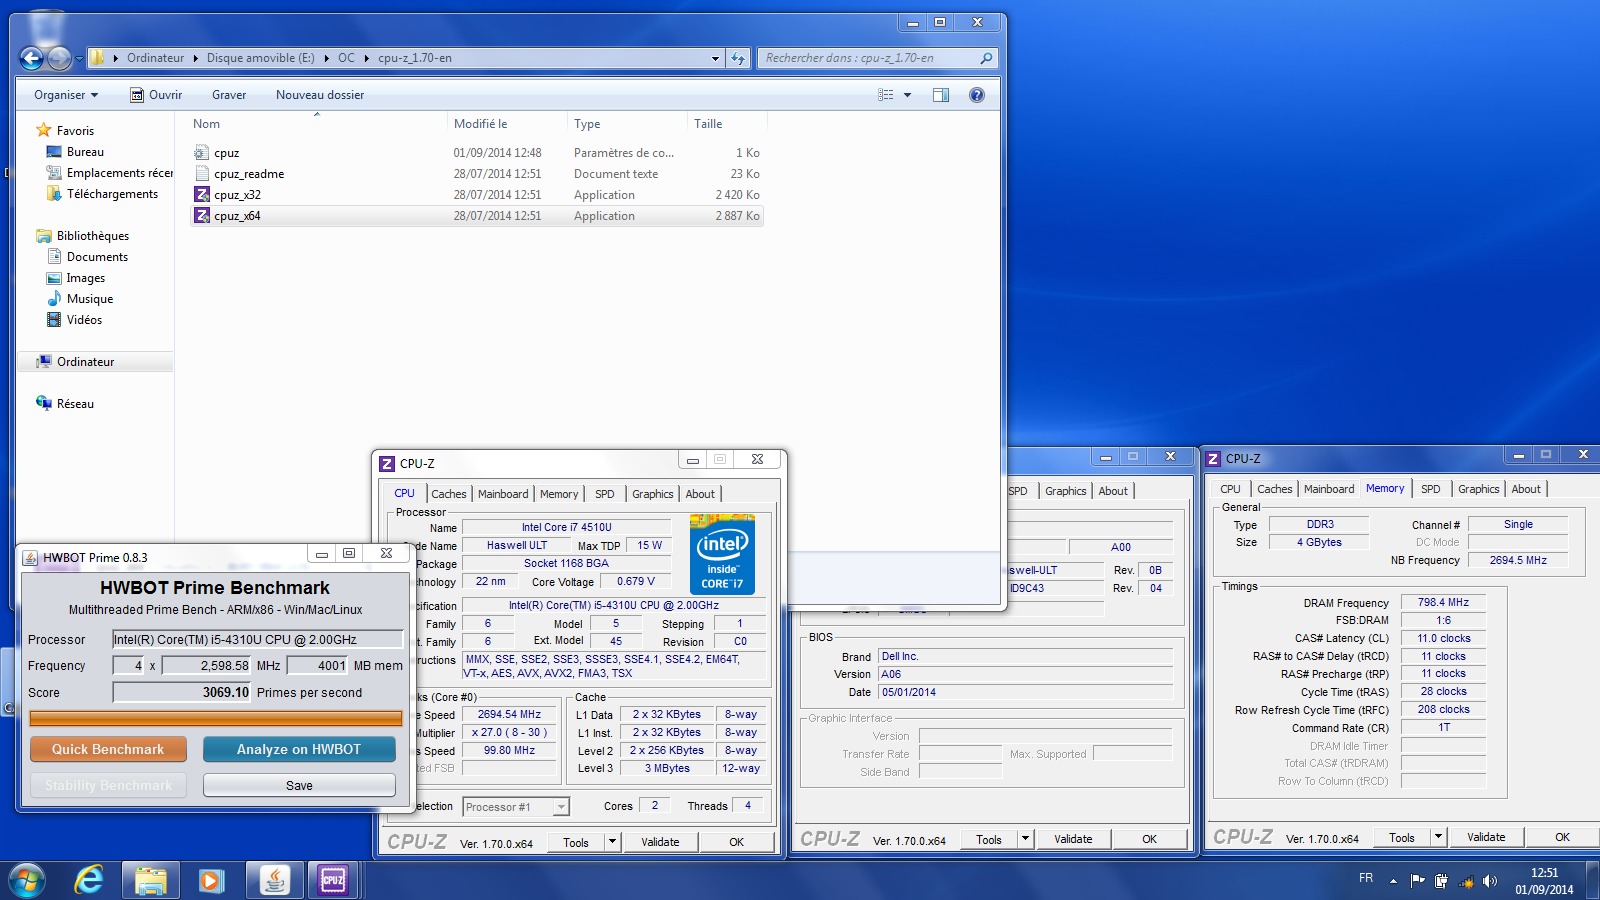This screenshot has width=1600, height=900.
Task: Refresh the Explorer folder view
Action: 738,58
